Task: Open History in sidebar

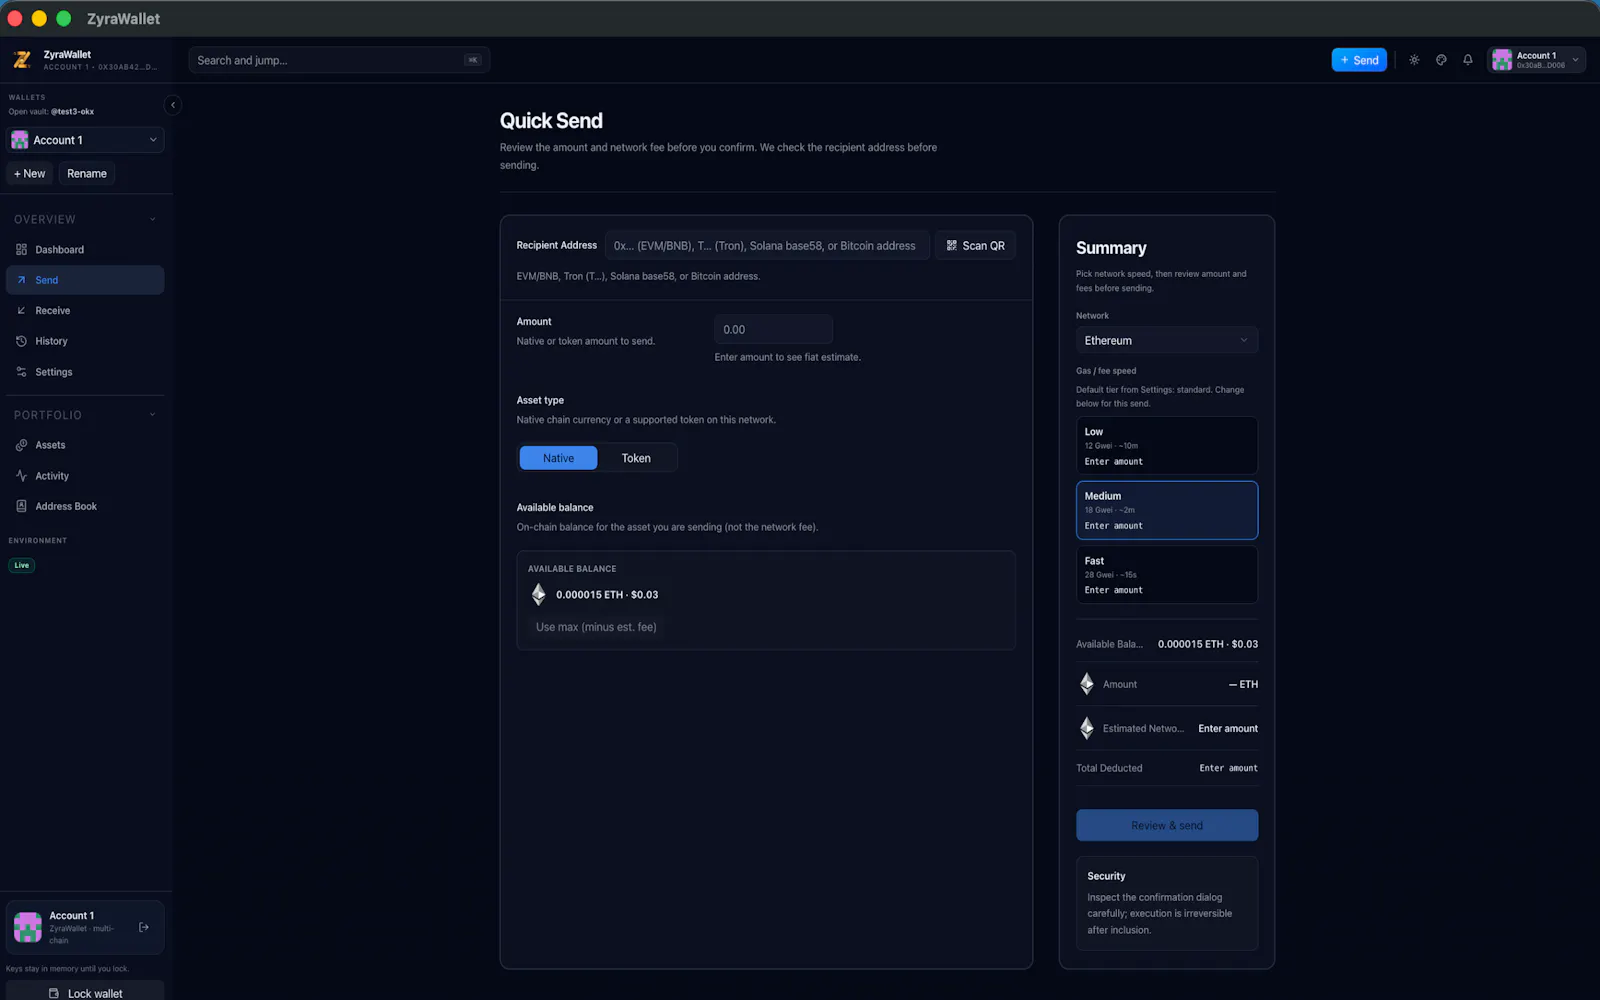Action: click(x=85, y=341)
